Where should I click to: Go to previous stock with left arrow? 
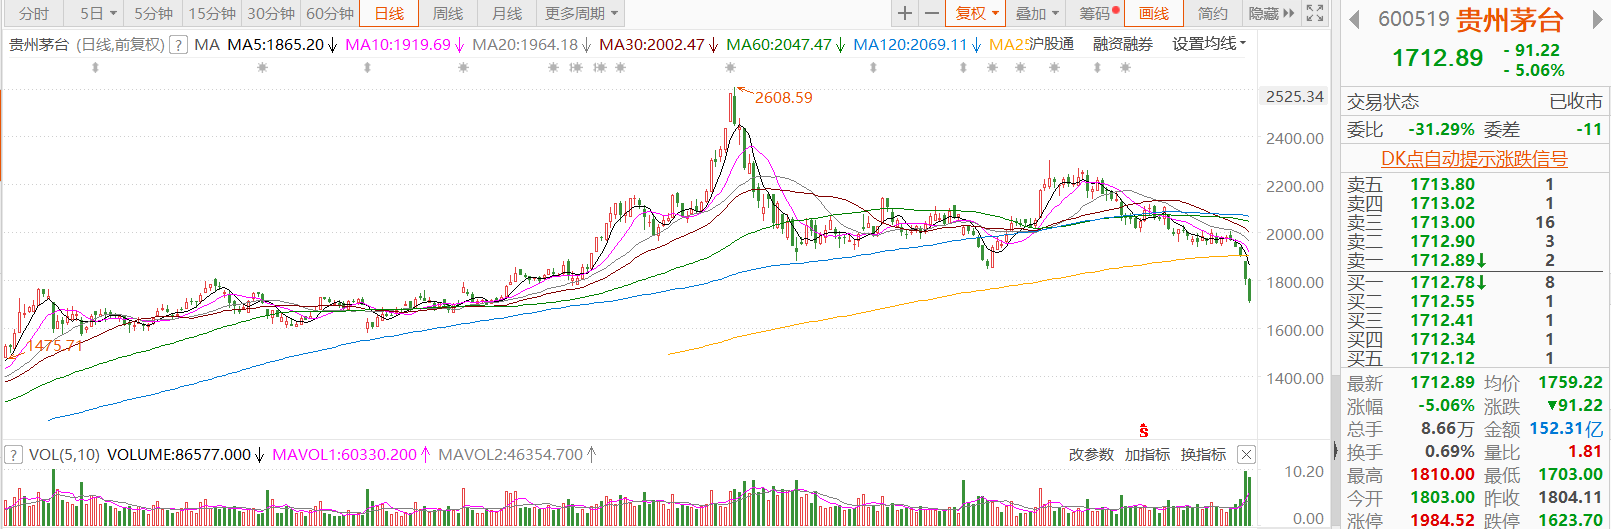coord(1354,20)
